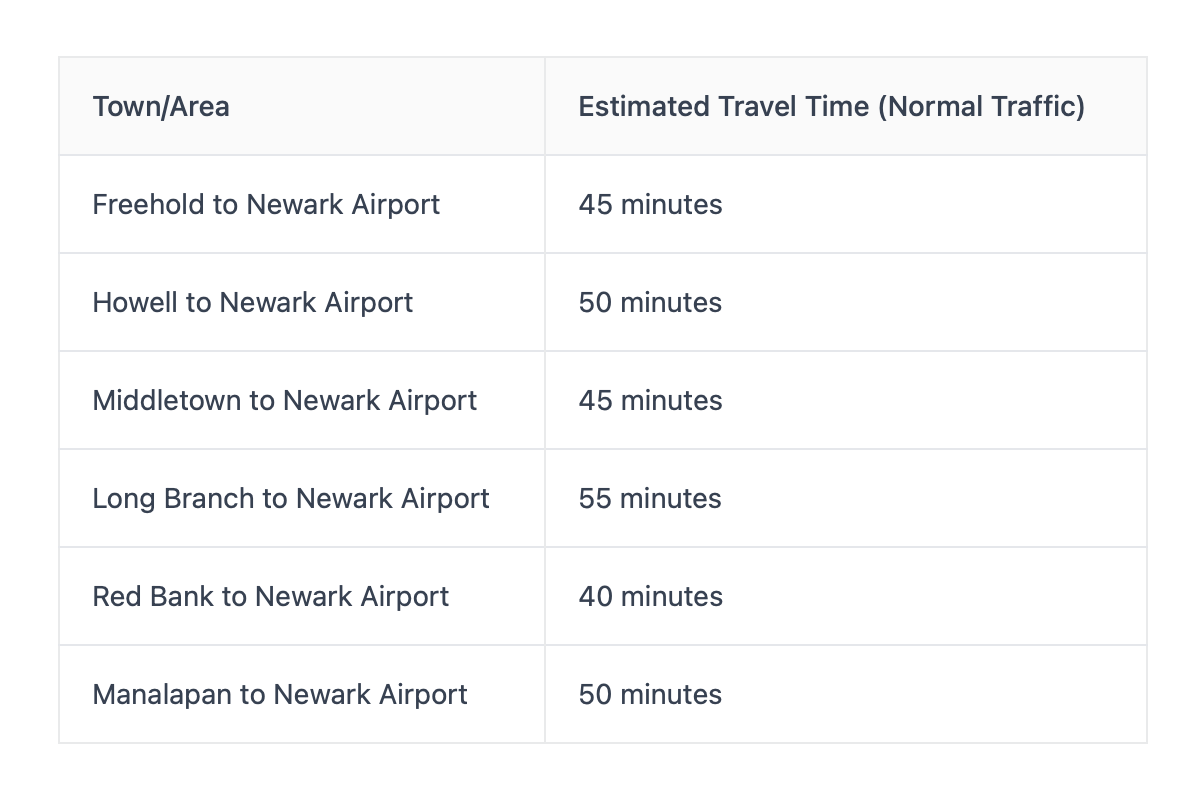Select the 50 minutes time for Howell
Screen dimensions: 1197x806
650,302
